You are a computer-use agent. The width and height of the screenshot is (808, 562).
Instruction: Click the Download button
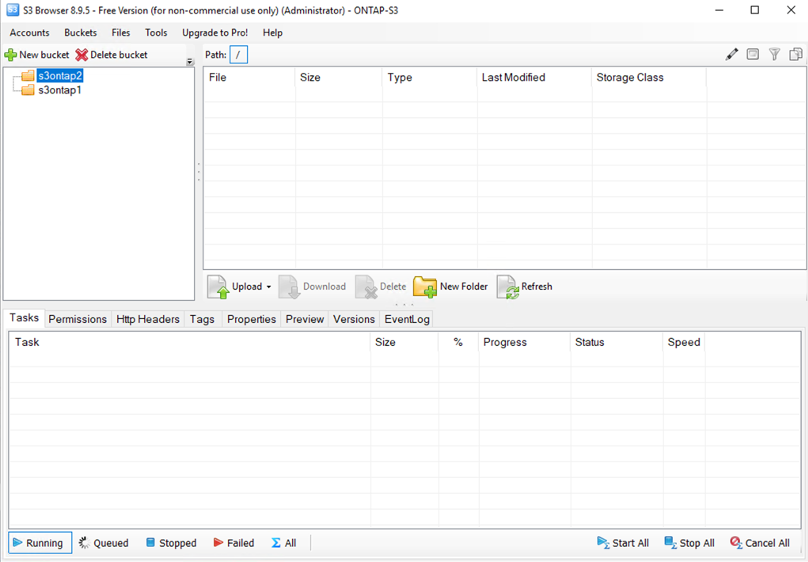point(312,286)
